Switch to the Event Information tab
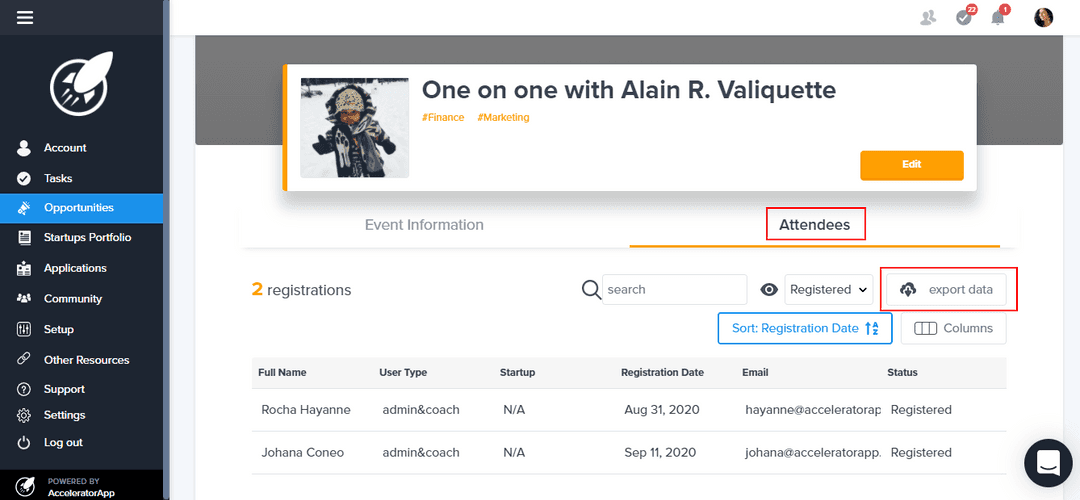The width and height of the screenshot is (1080, 500). point(424,225)
